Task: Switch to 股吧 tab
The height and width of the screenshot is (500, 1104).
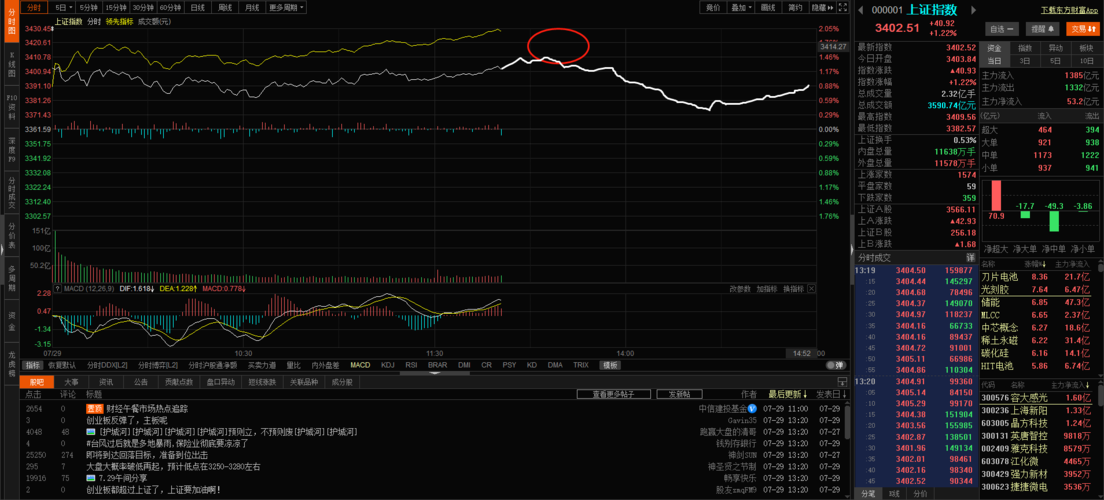Action: [37, 382]
